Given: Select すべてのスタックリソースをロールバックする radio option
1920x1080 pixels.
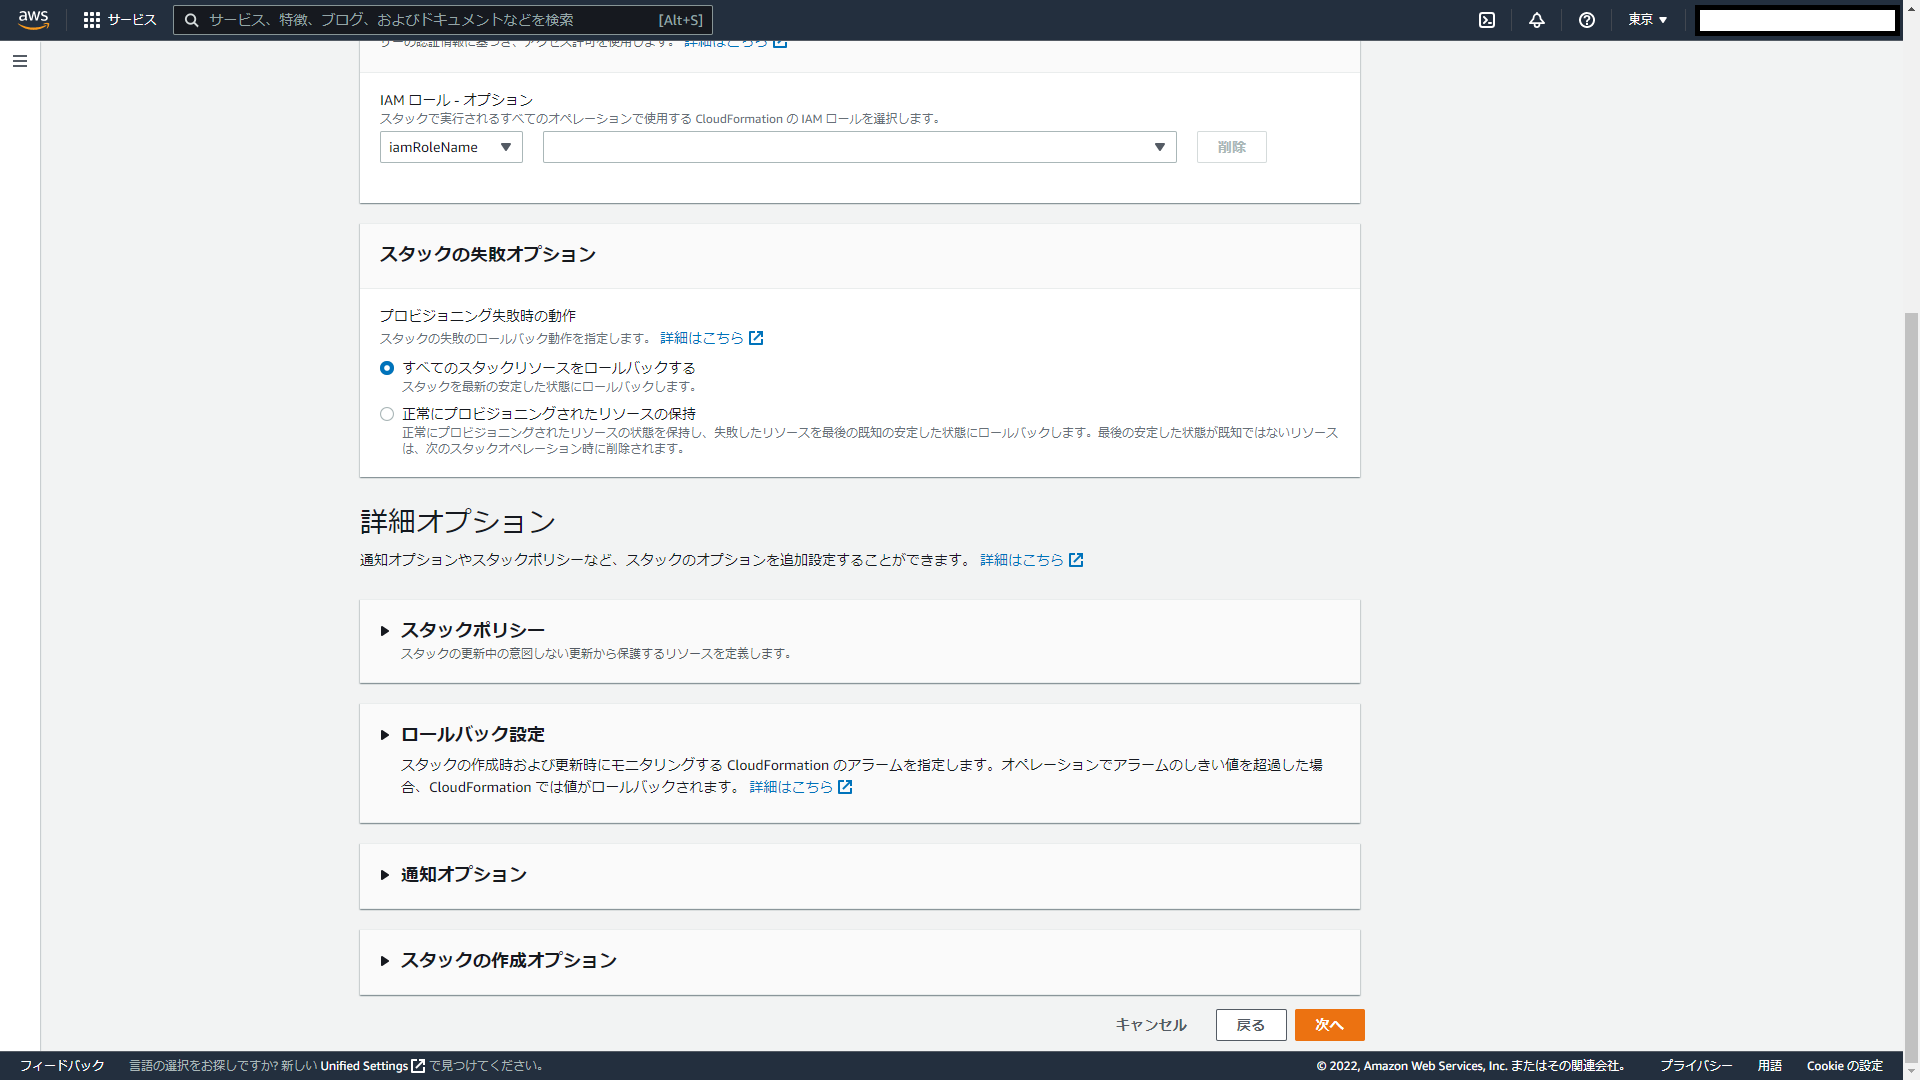Looking at the screenshot, I should 387,368.
